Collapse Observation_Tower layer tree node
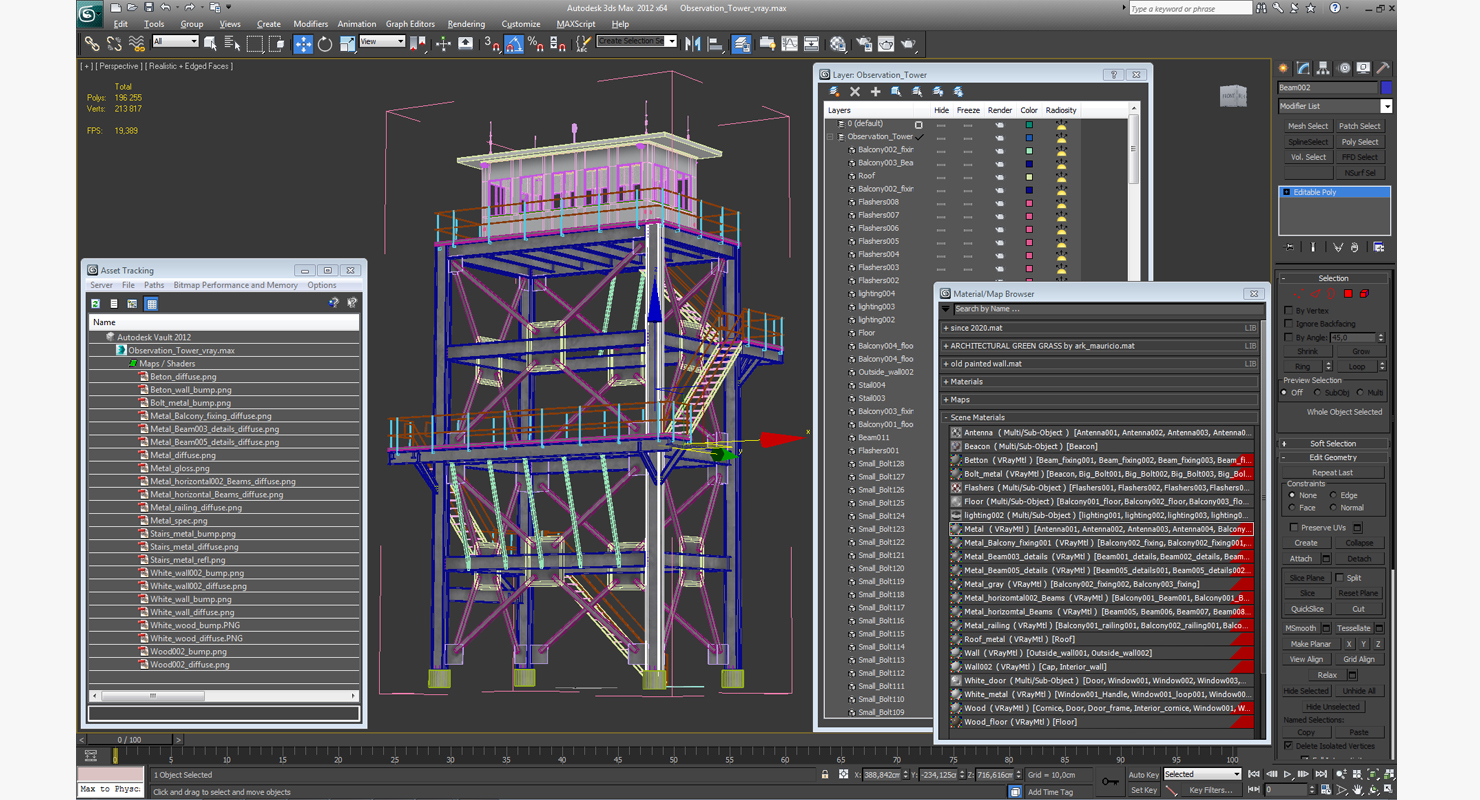1480x800 pixels. 830,137
